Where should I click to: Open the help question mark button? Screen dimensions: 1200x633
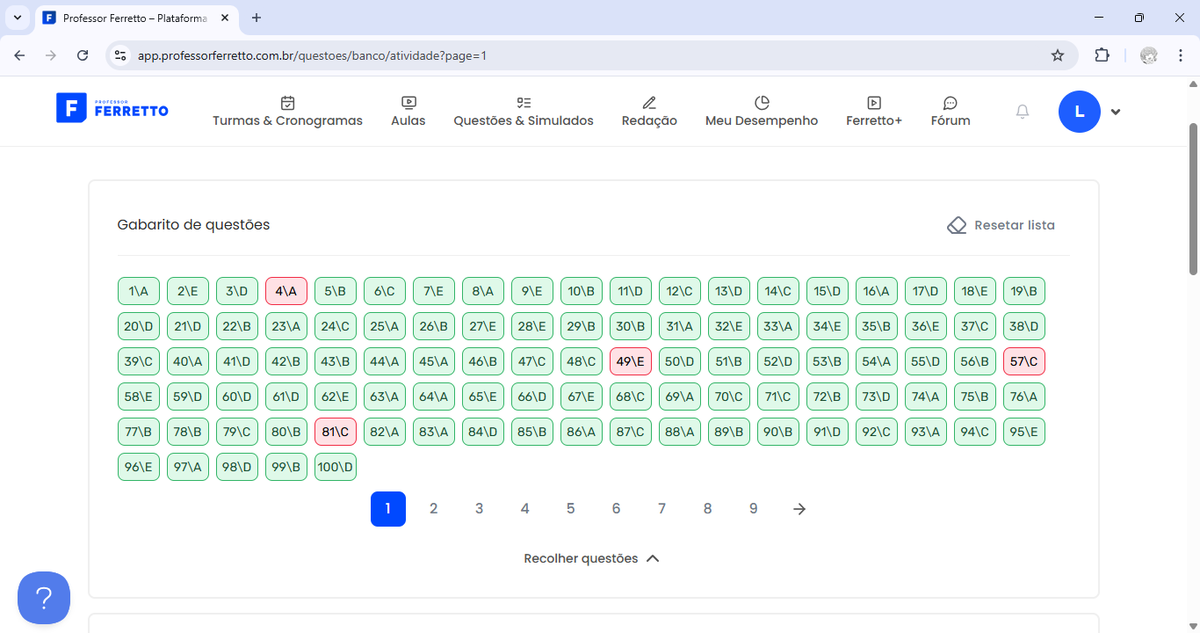click(44, 598)
